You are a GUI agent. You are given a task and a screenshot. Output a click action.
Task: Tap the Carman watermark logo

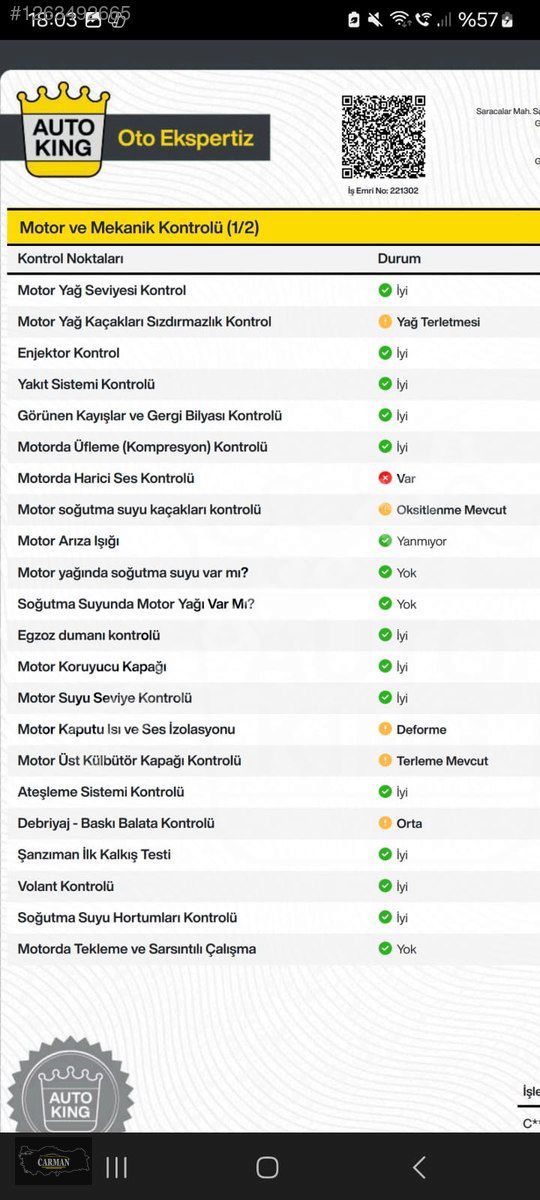[x=54, y=1161]
